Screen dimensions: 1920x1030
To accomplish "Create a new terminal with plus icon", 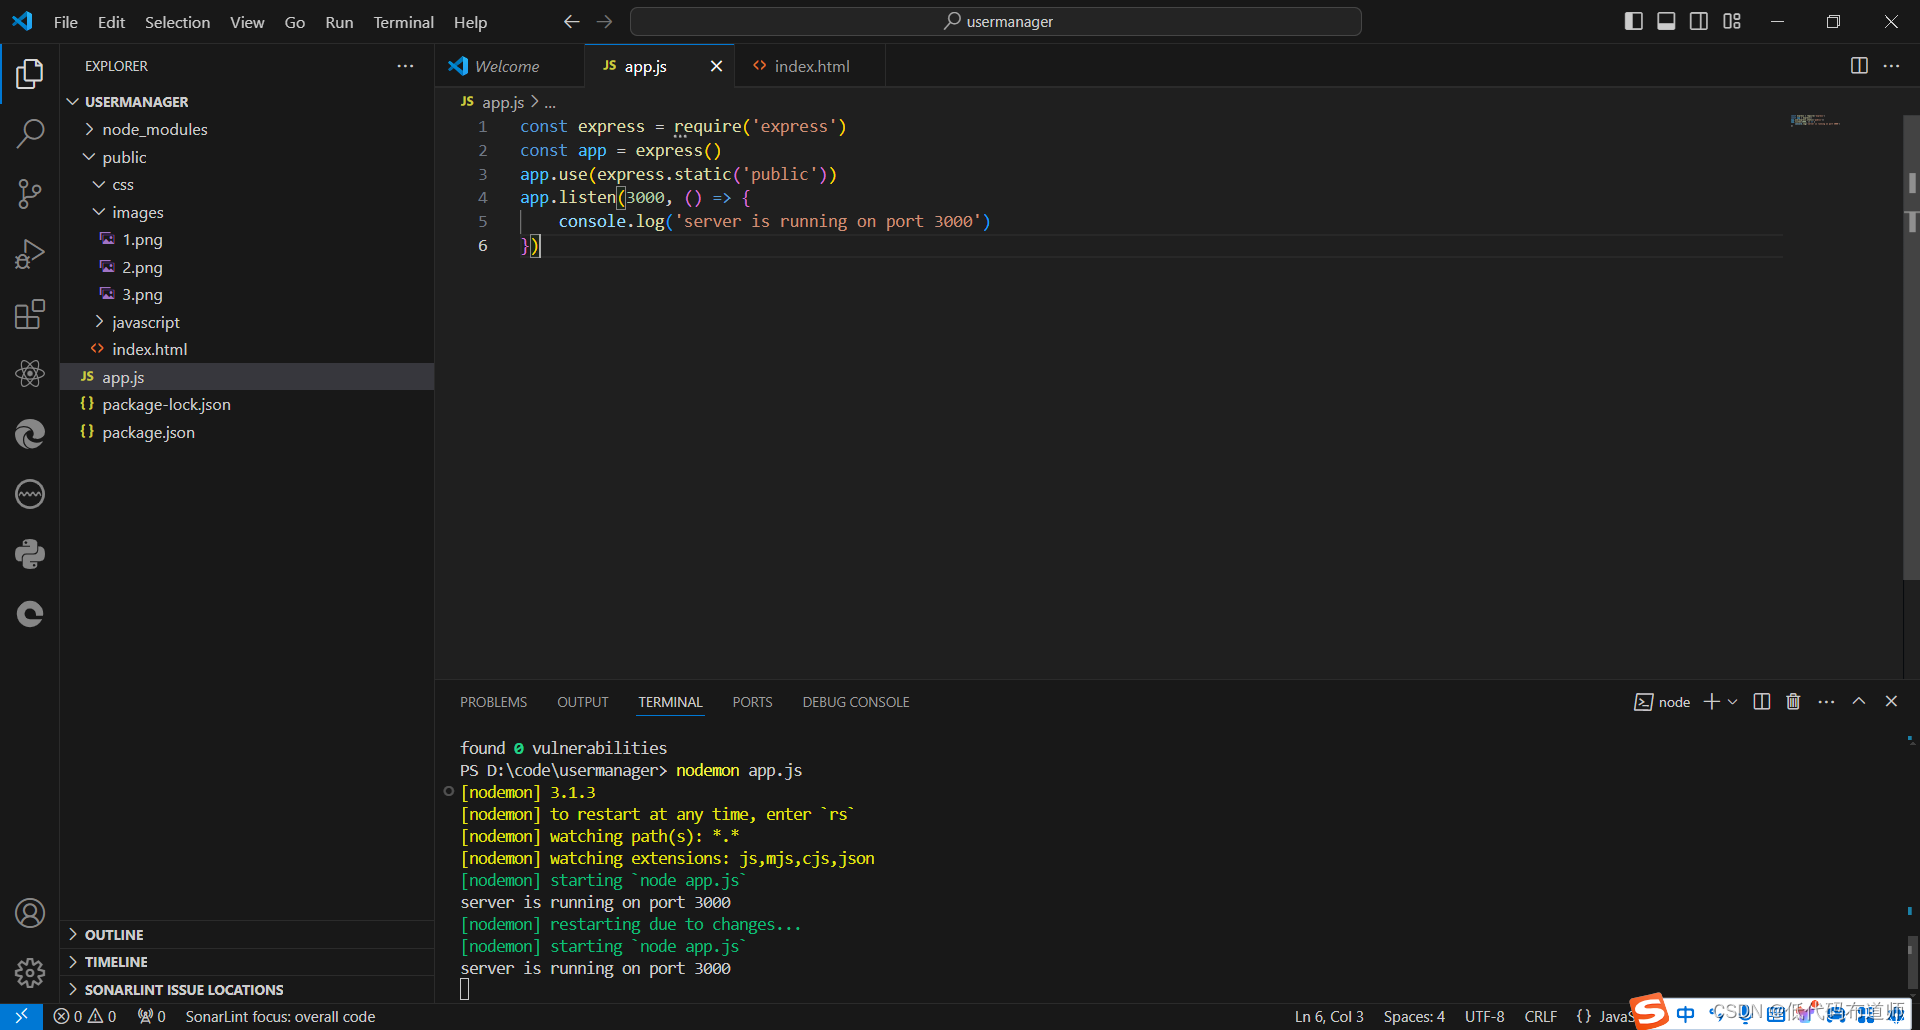I will pyautogui.click(x=1712, y=702).
